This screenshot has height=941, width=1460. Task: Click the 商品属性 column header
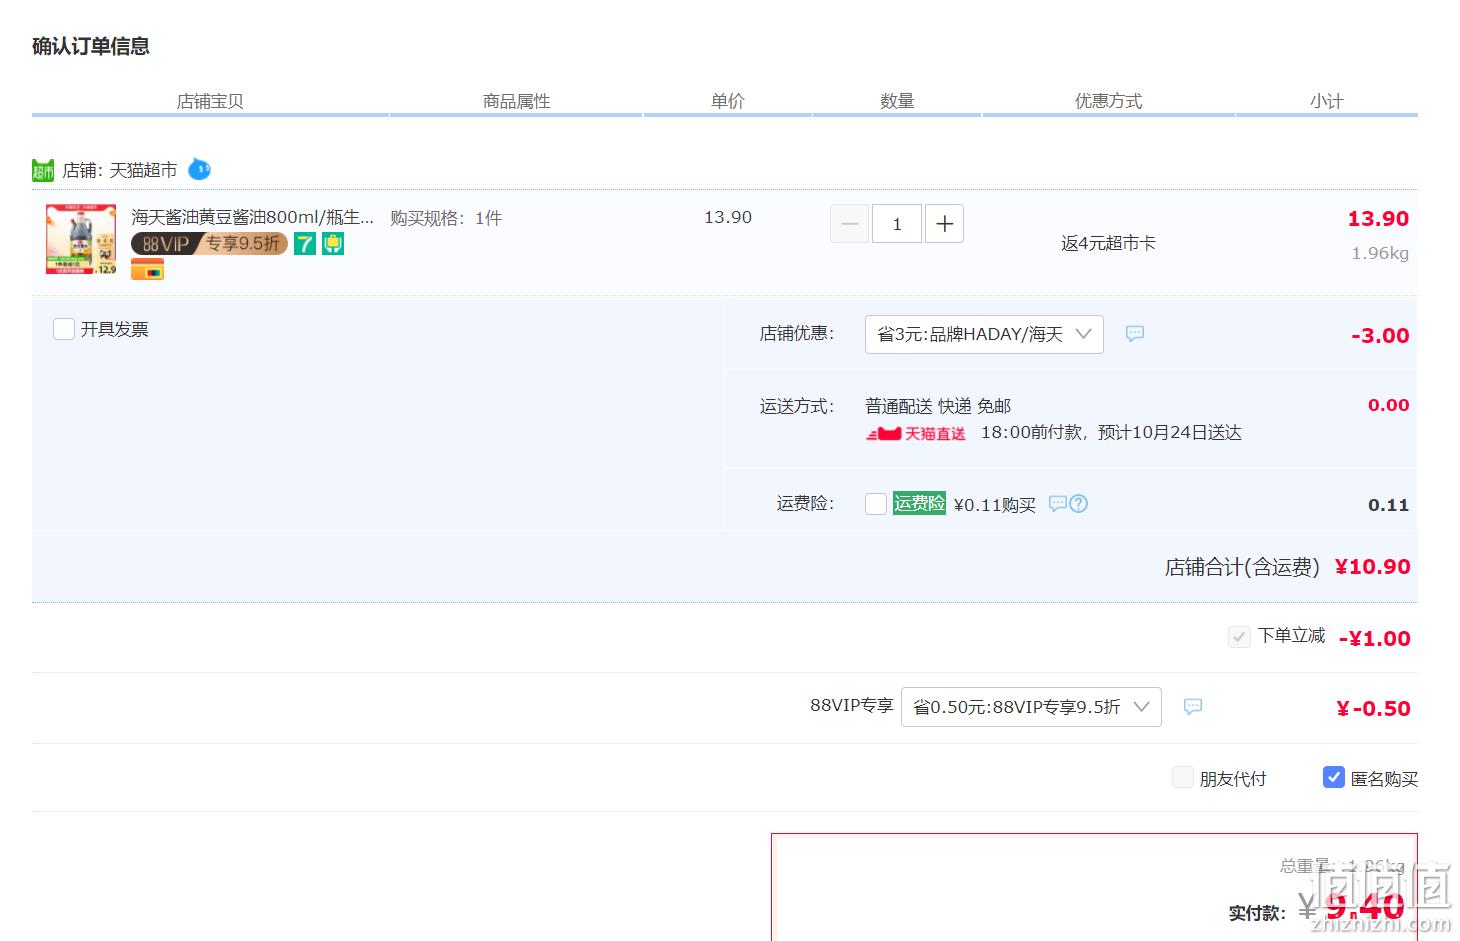click(x=516, y=101)
